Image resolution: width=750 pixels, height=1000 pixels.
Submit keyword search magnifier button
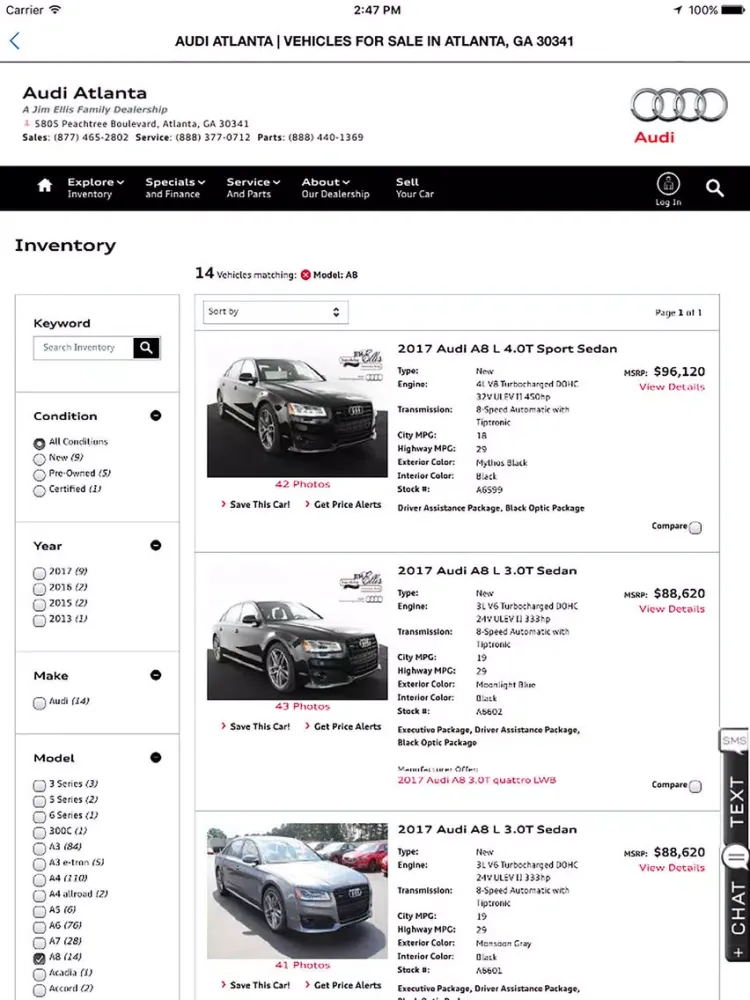[x=147, y=348]
